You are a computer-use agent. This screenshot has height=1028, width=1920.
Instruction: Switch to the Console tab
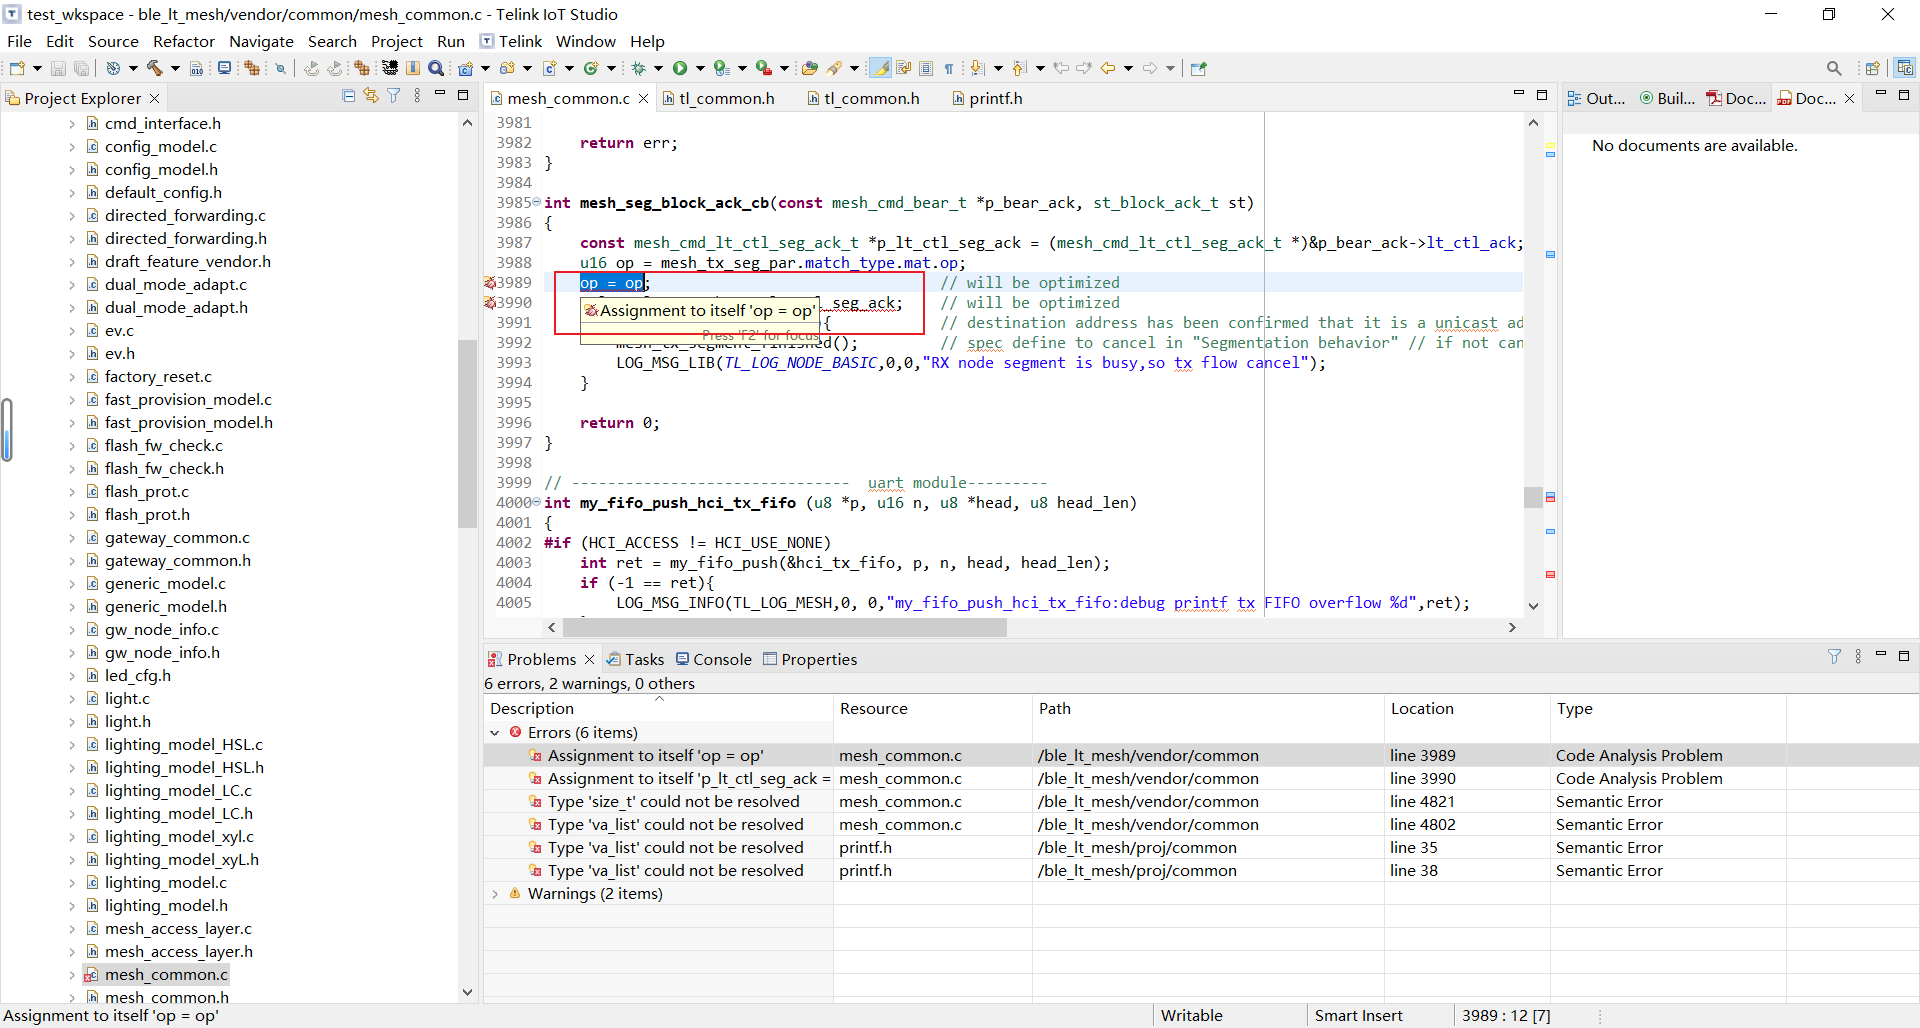coord(713,659)
